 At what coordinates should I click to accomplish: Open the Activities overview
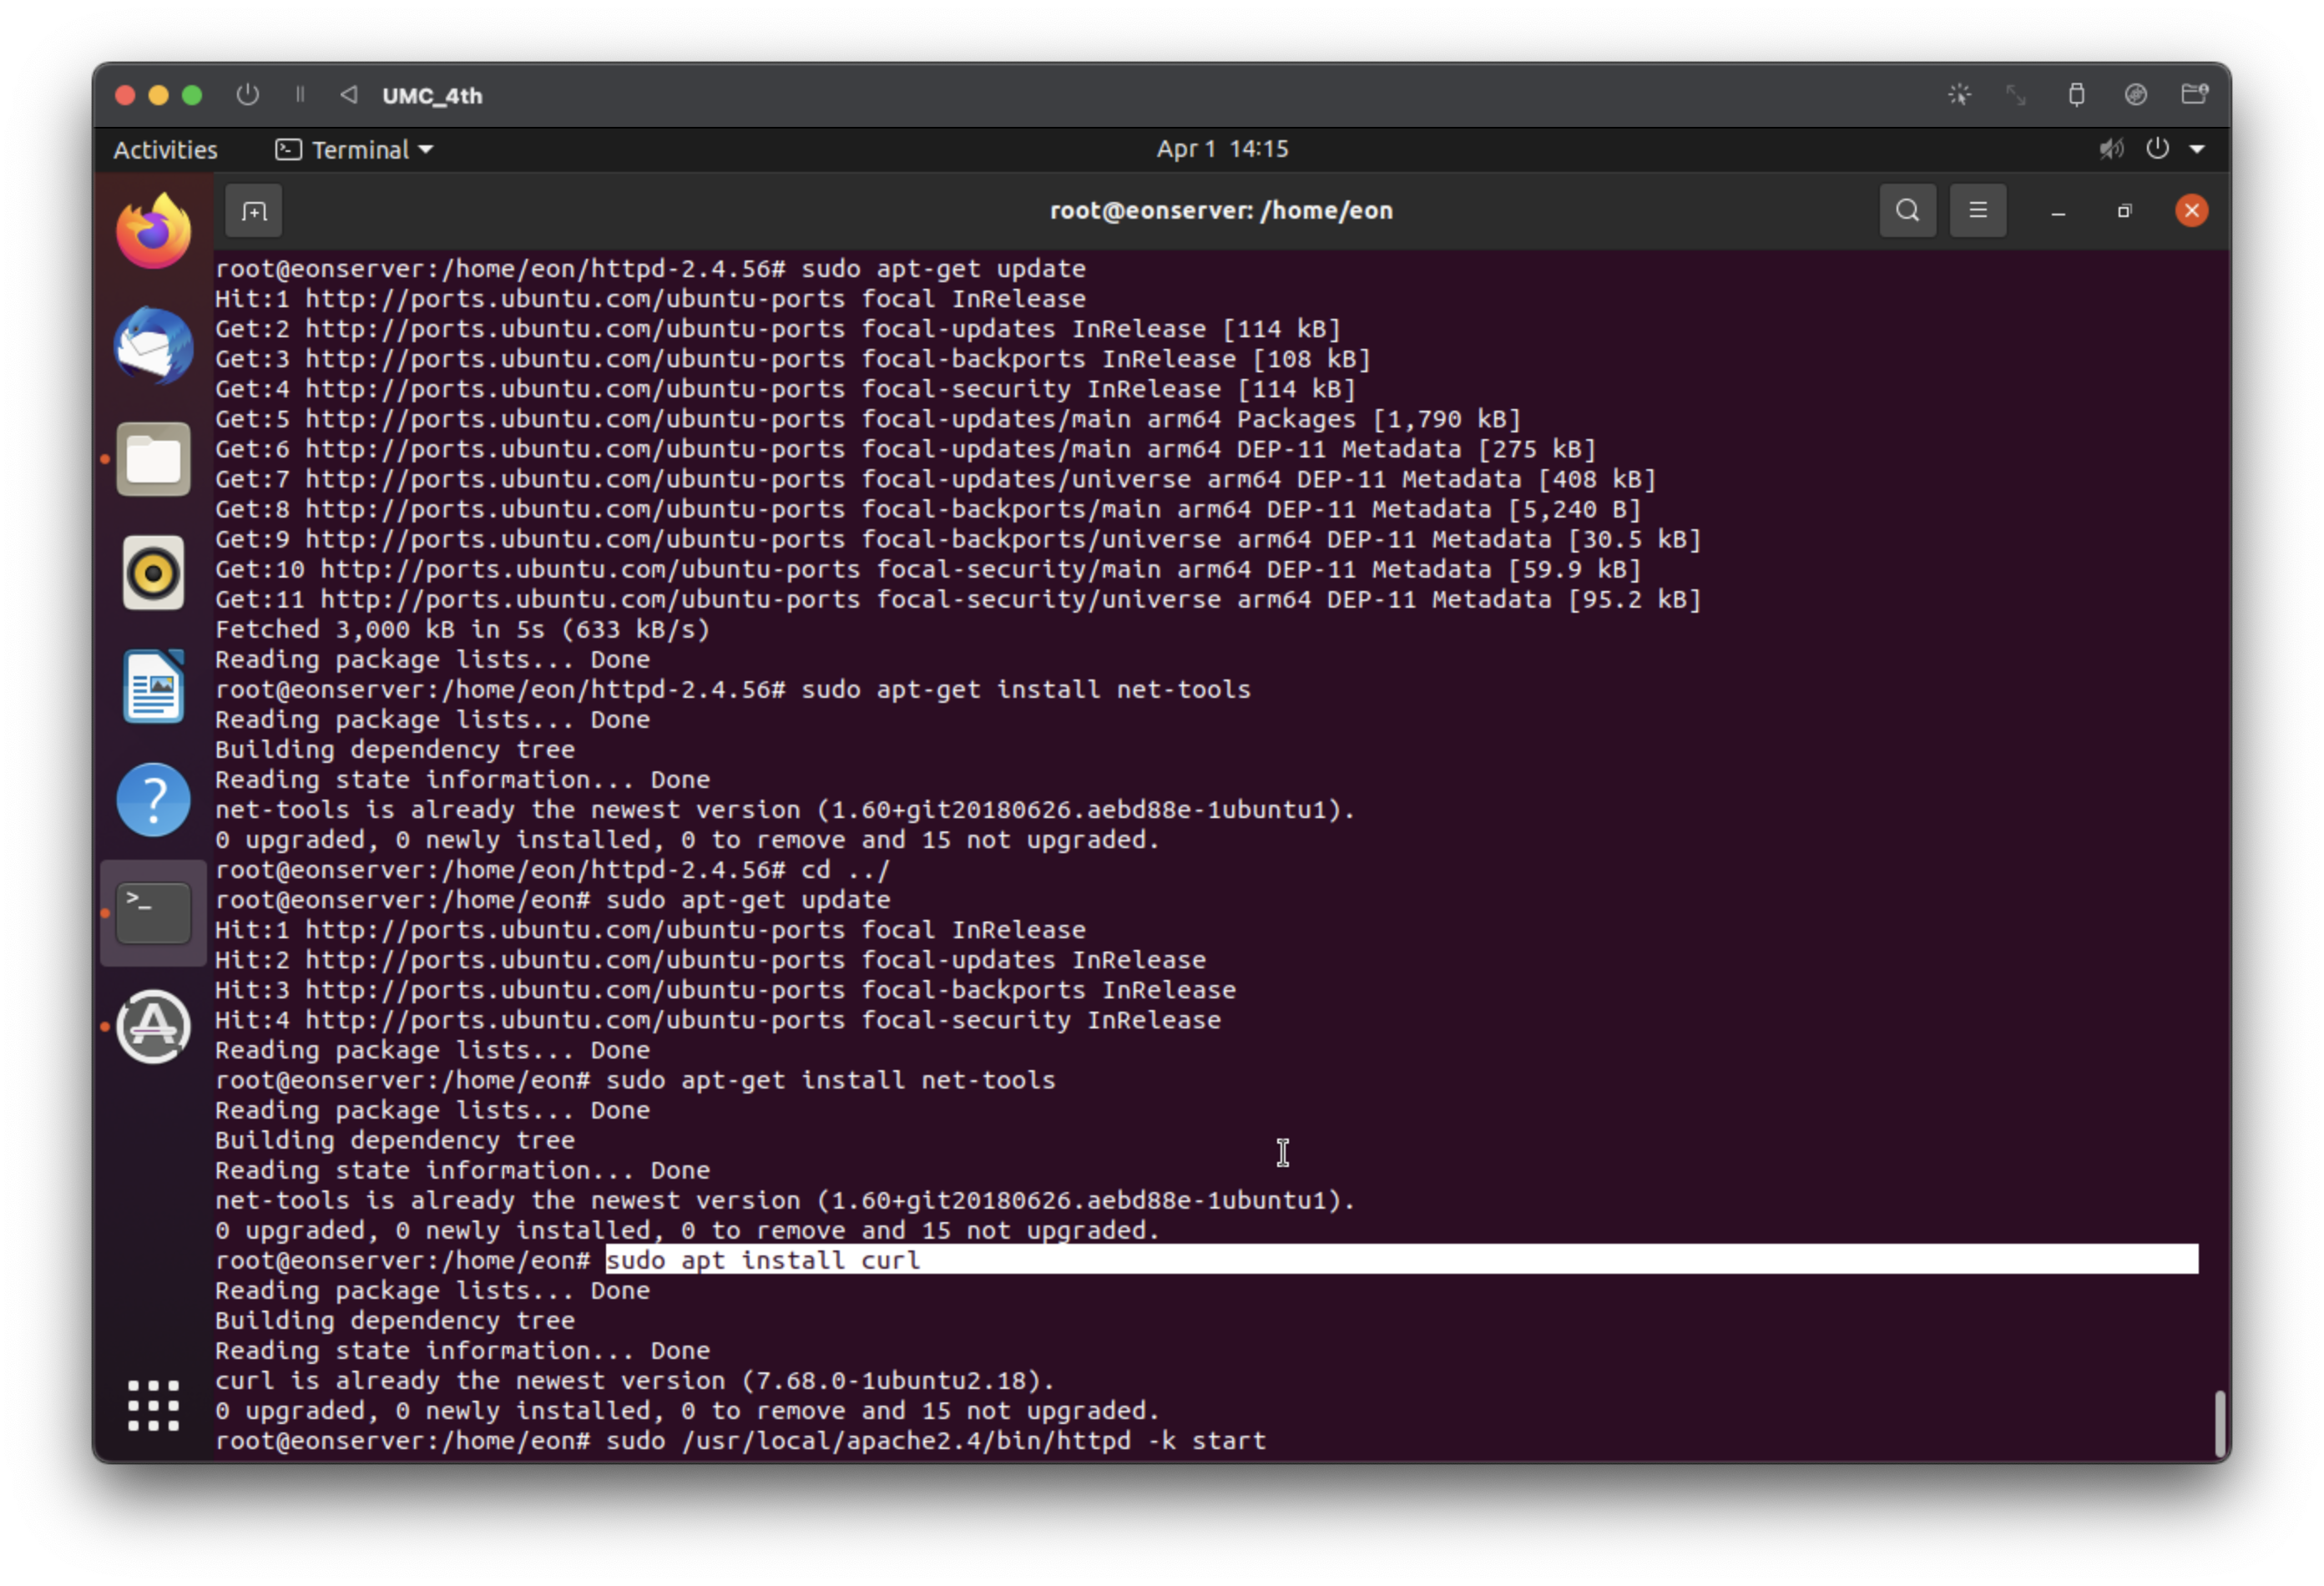tap(165, 150)
